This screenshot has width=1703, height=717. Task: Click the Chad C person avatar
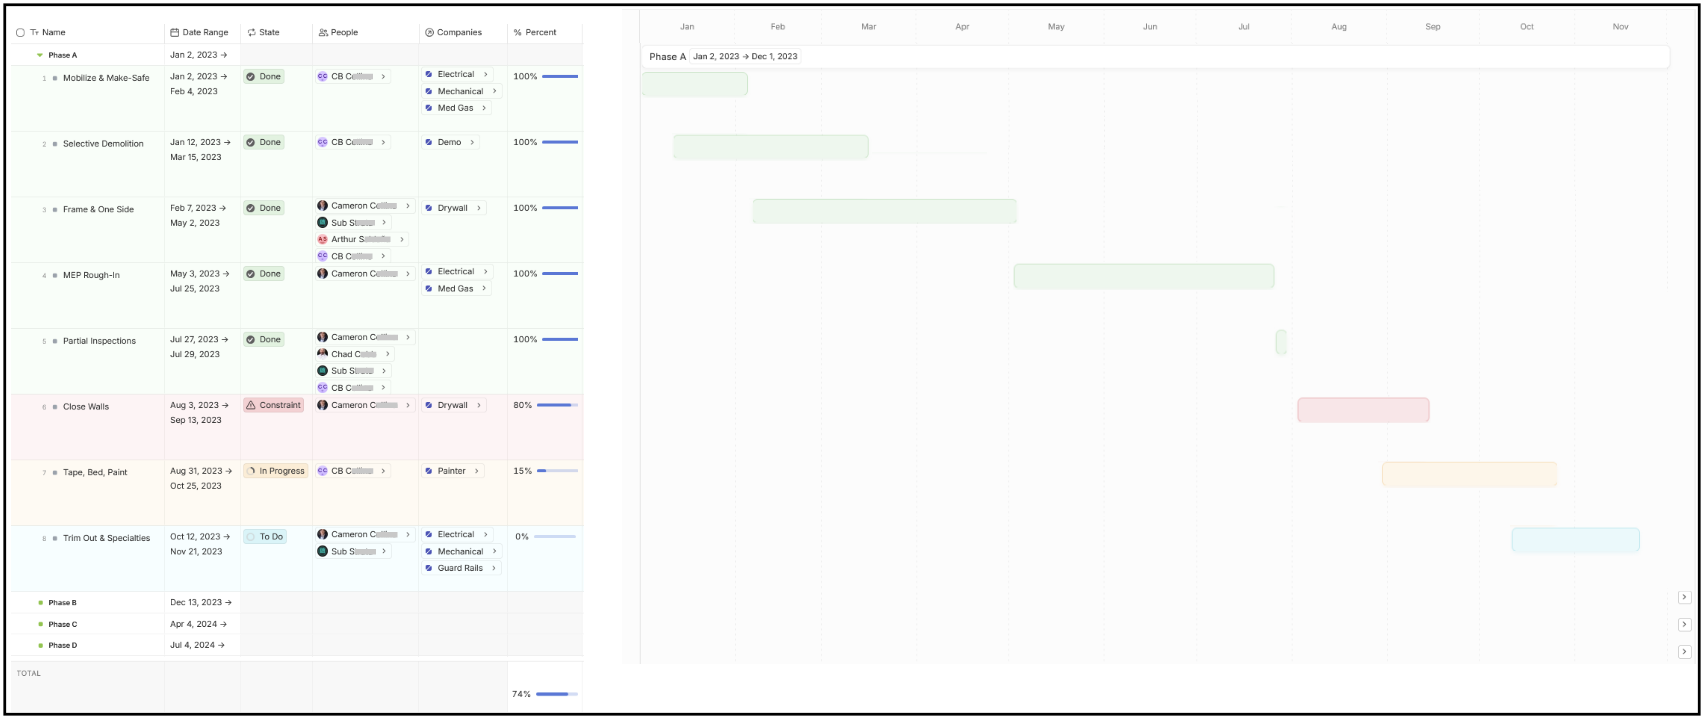[323, 354]
